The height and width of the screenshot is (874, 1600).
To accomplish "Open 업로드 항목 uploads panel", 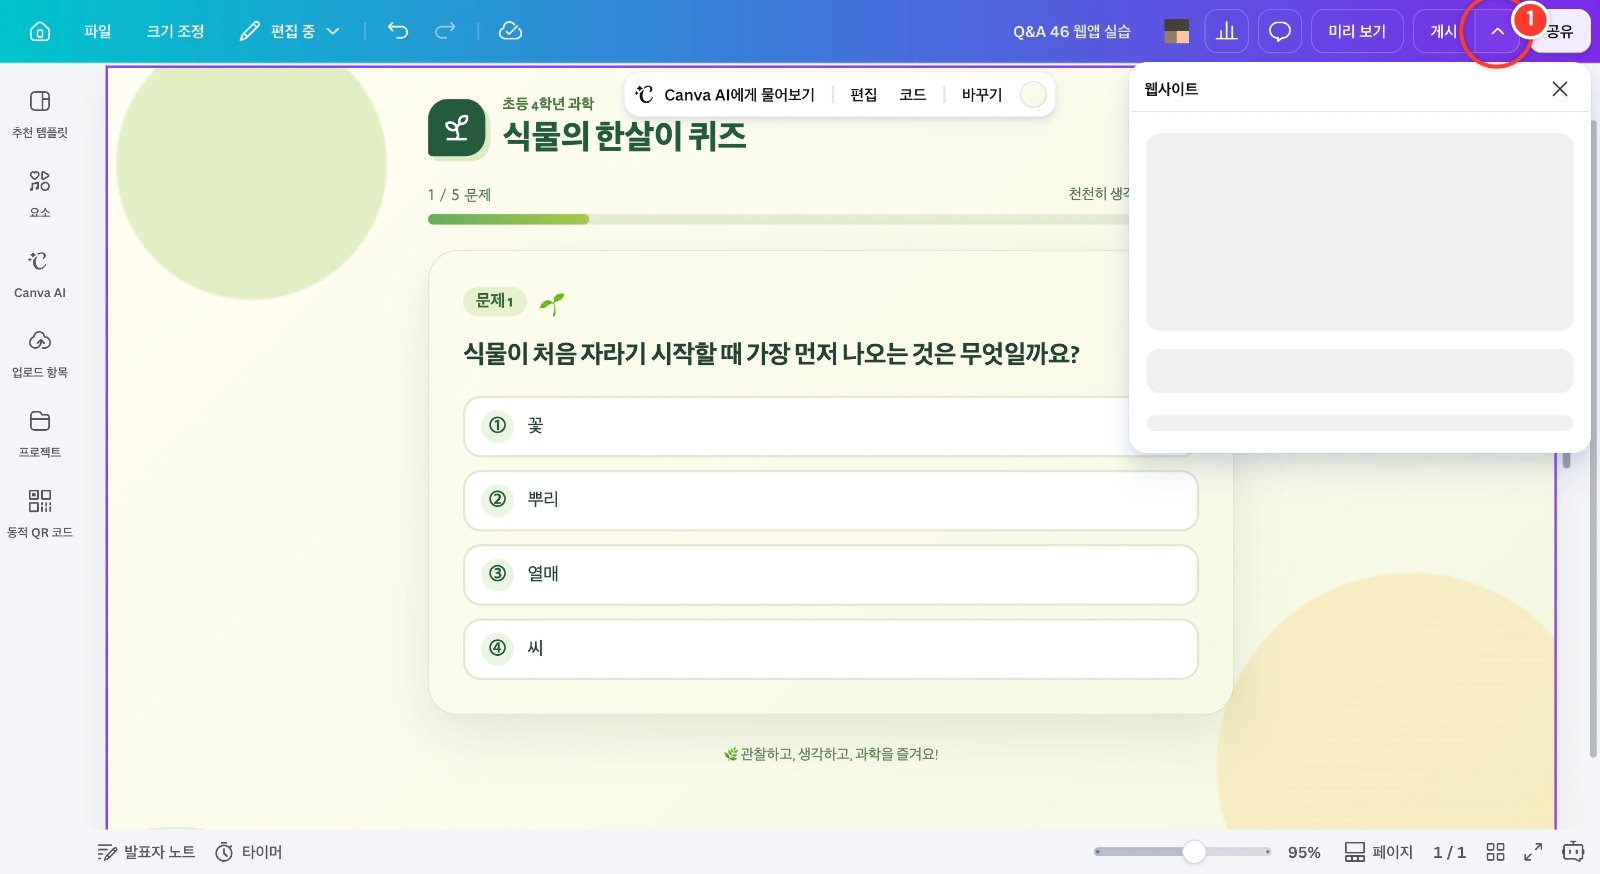I will 40,354.
